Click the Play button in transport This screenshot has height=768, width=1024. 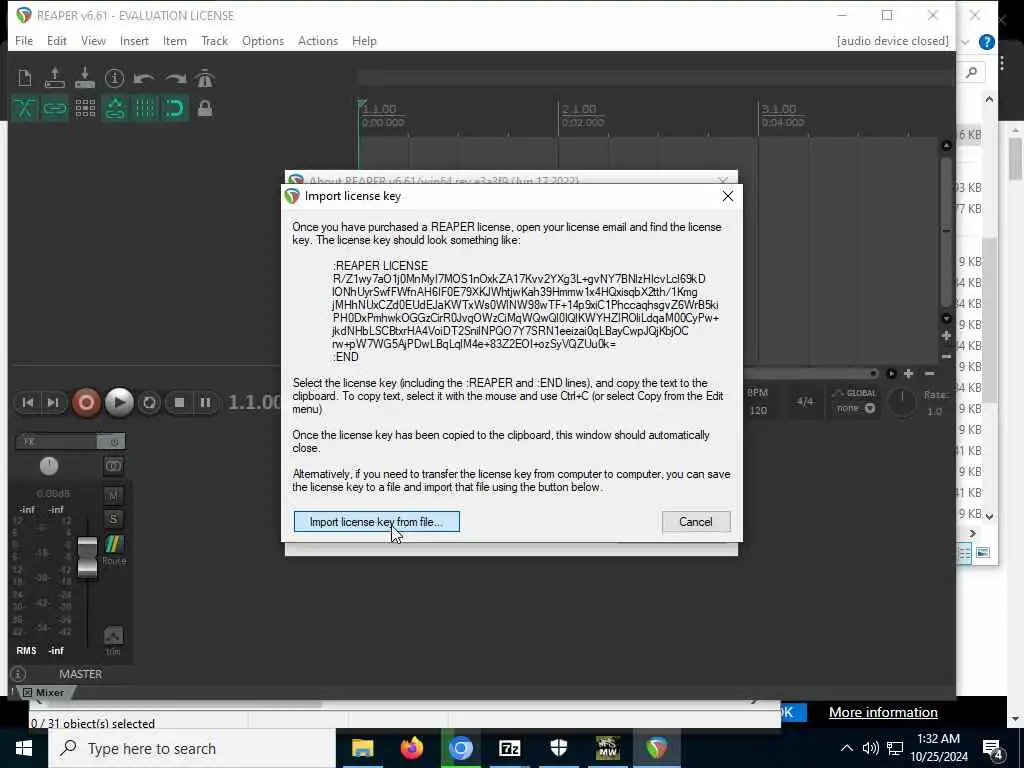pyautogui.click(x=119, y=402)
